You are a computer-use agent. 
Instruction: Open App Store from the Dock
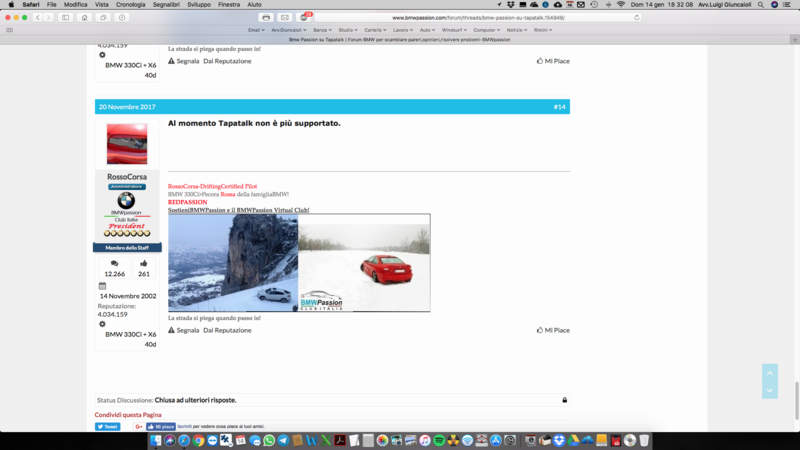point(495,440)
